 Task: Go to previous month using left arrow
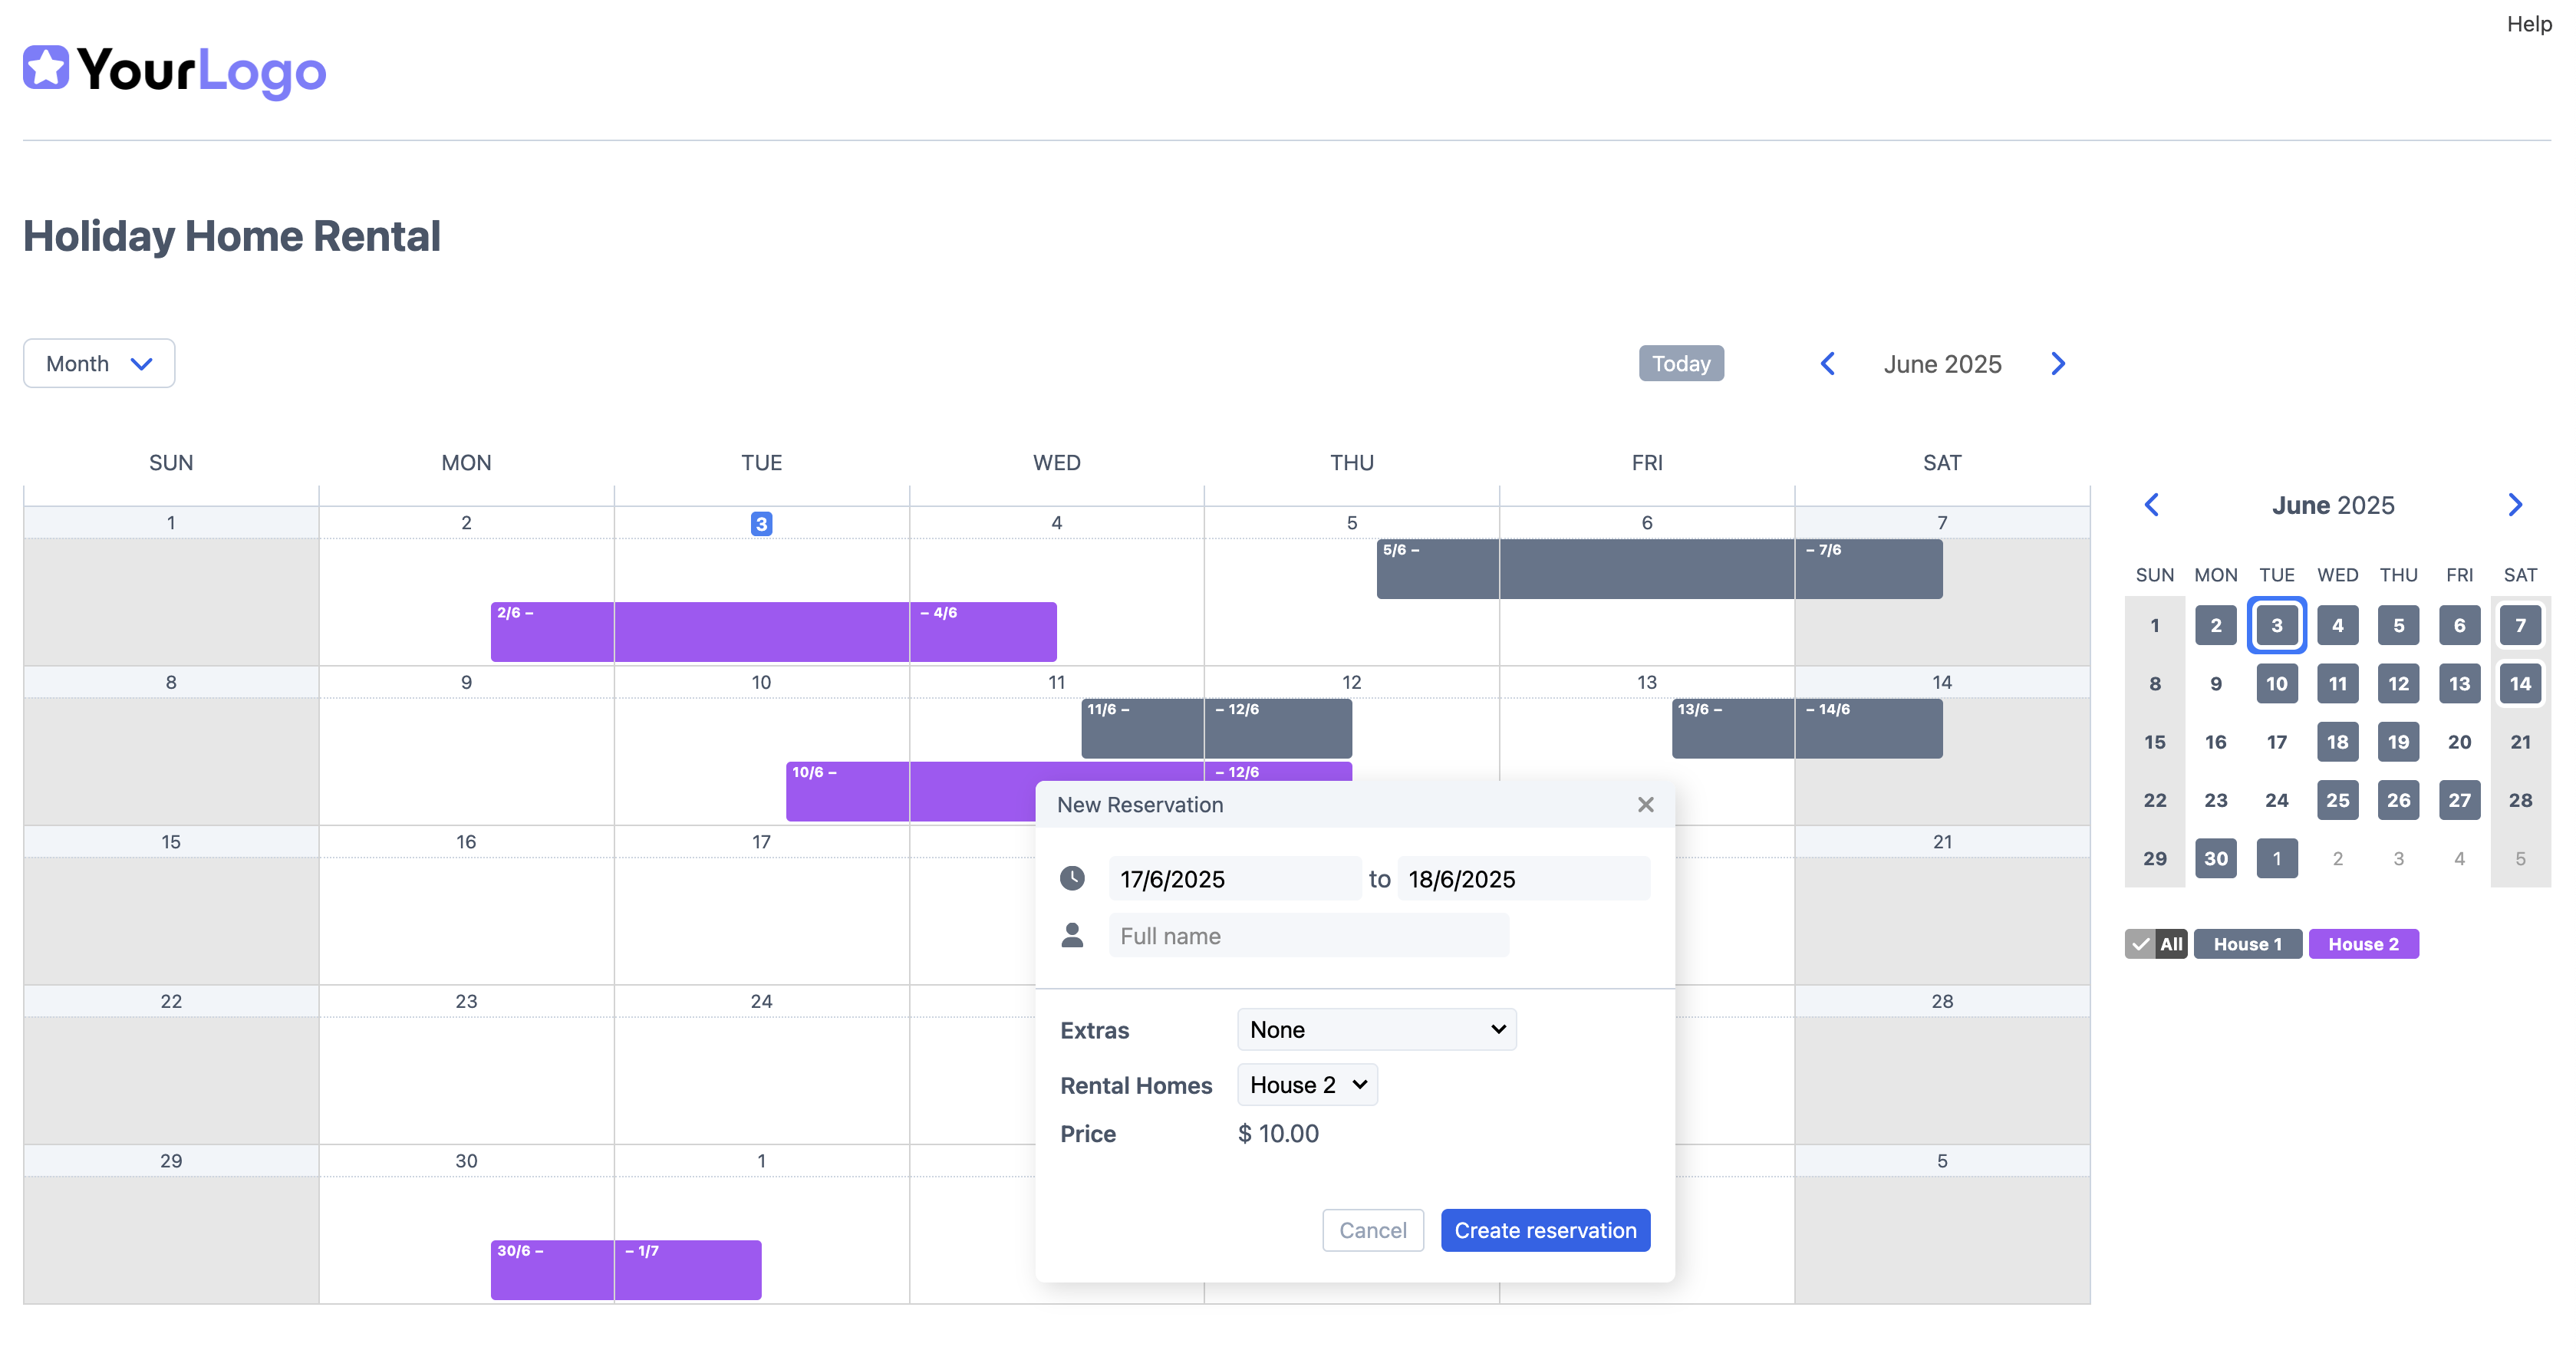point(1828,363)
